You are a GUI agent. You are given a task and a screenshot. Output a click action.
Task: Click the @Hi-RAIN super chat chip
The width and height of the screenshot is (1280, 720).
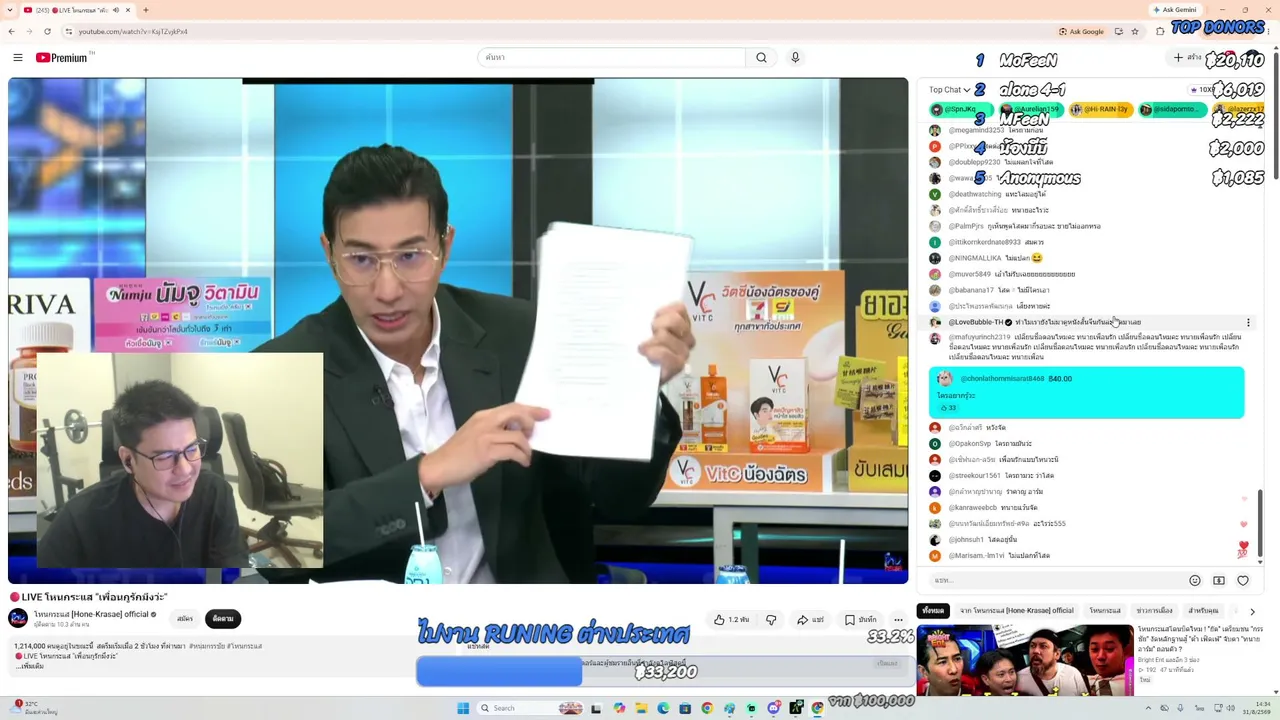pyautogui.click(x=1100, y=109)
